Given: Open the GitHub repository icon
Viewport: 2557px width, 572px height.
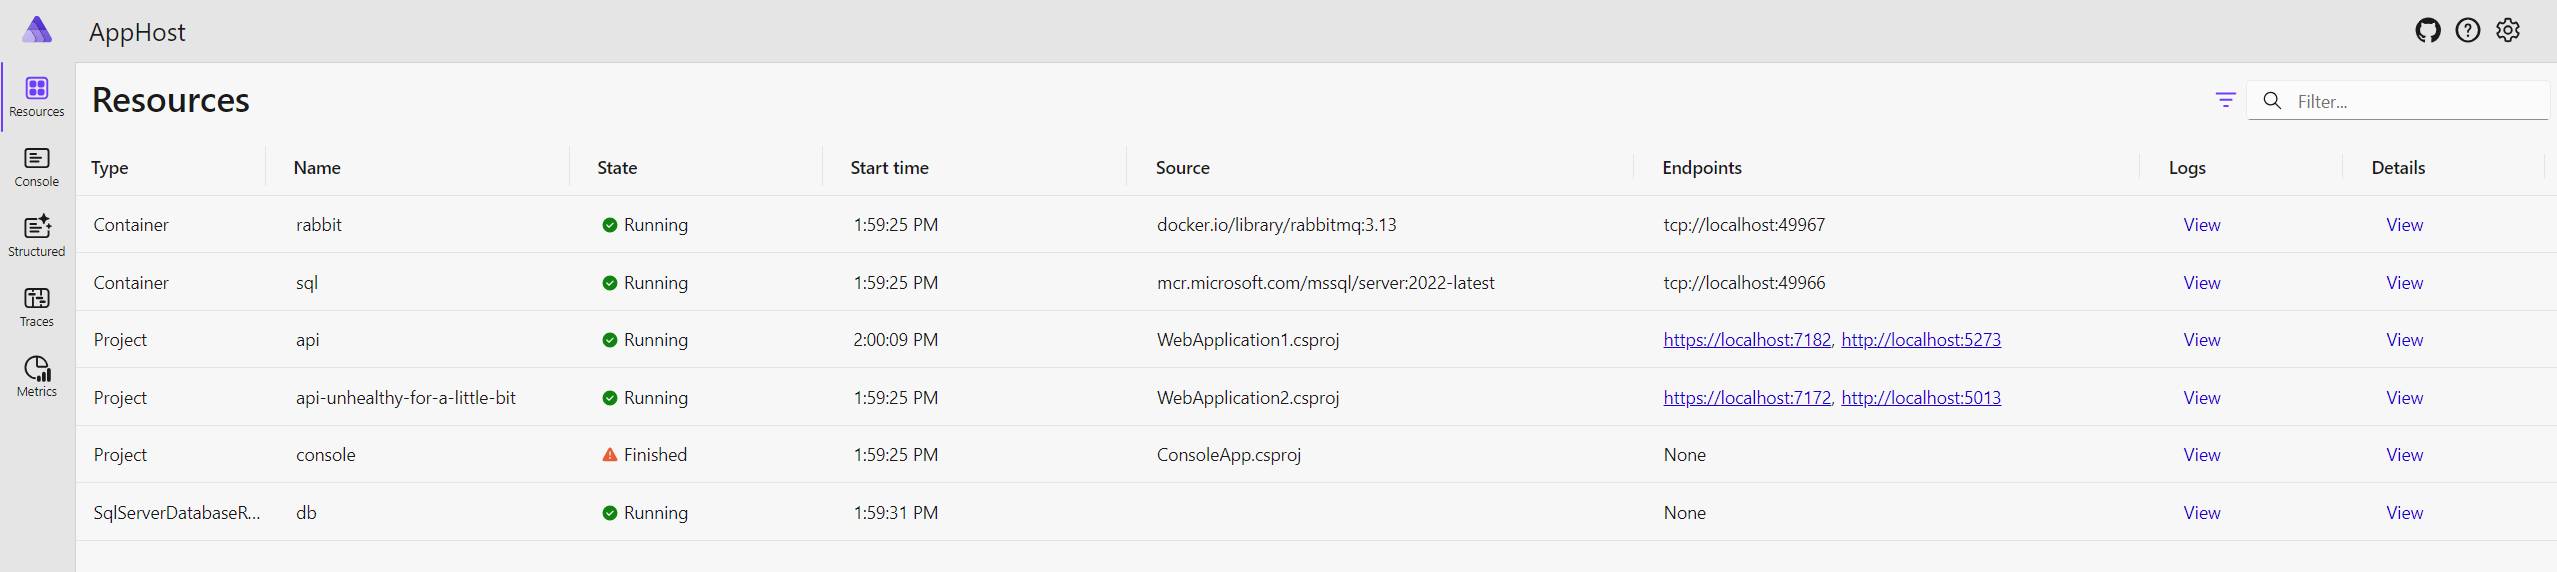Looking at the screenshot, I should pyautogui.click(x=2428, y=31).
